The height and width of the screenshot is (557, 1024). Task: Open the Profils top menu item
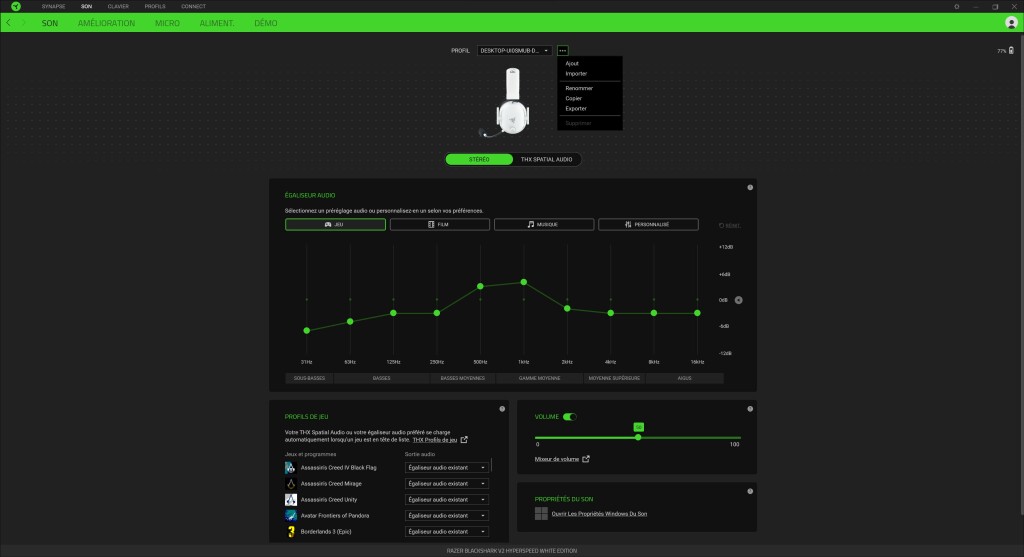pyautogui.click(x=155, y=7)
